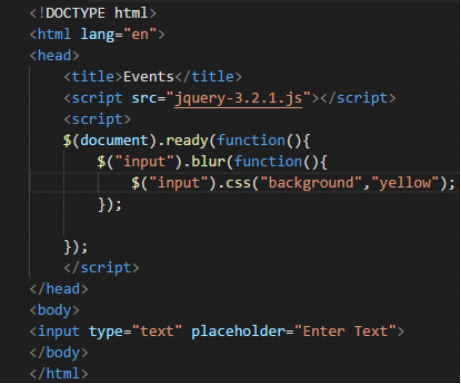This screenshot has width=461, height=384.
Task: Click the closing </head> tag
Action: point(59,289)
